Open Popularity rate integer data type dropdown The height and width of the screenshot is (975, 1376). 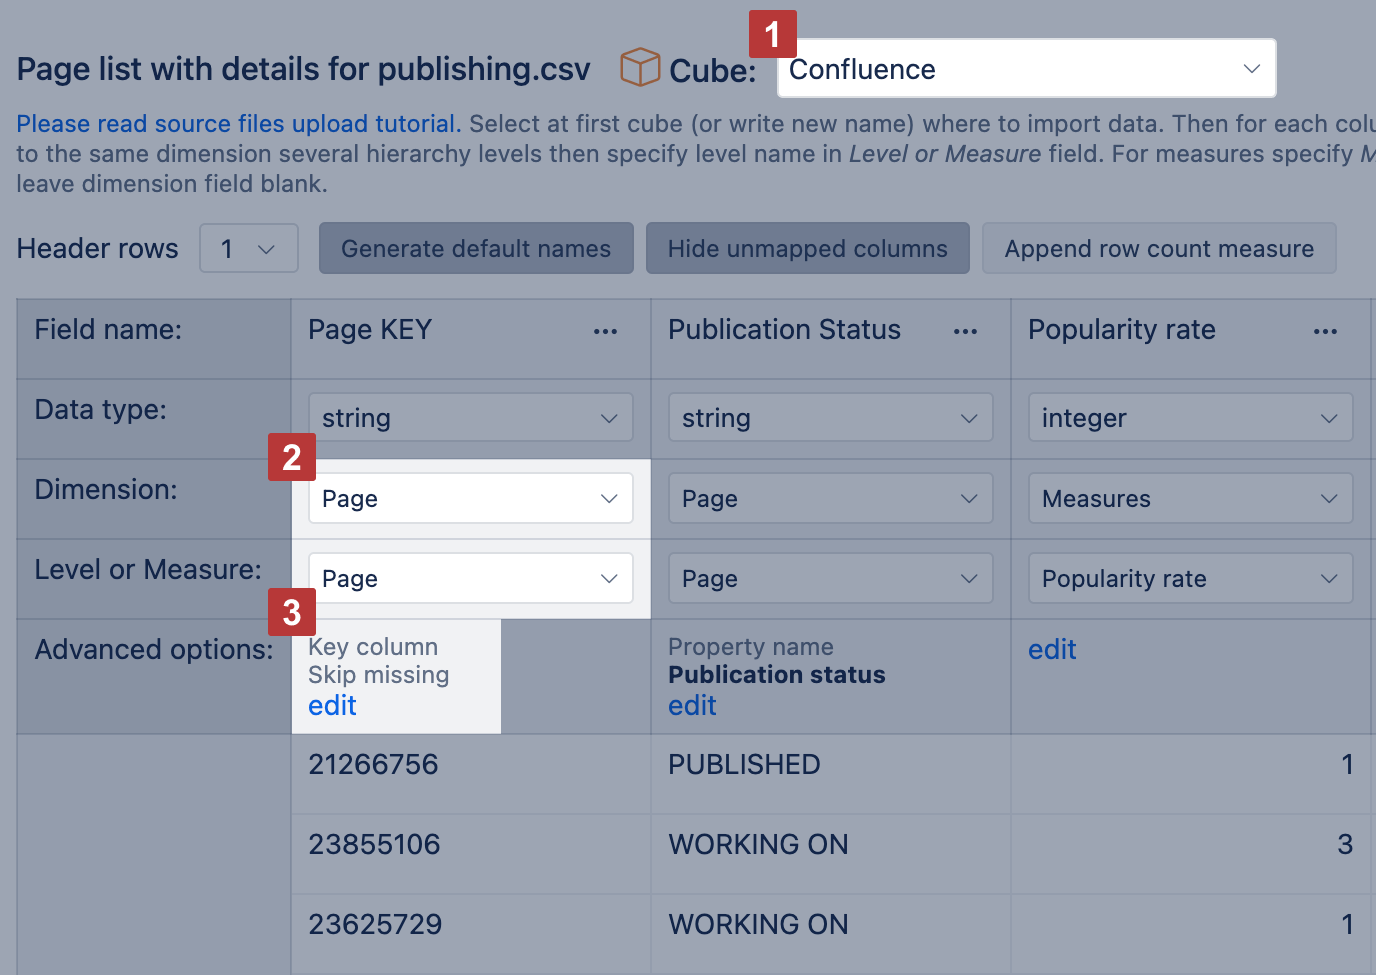tap(1190, 418)
